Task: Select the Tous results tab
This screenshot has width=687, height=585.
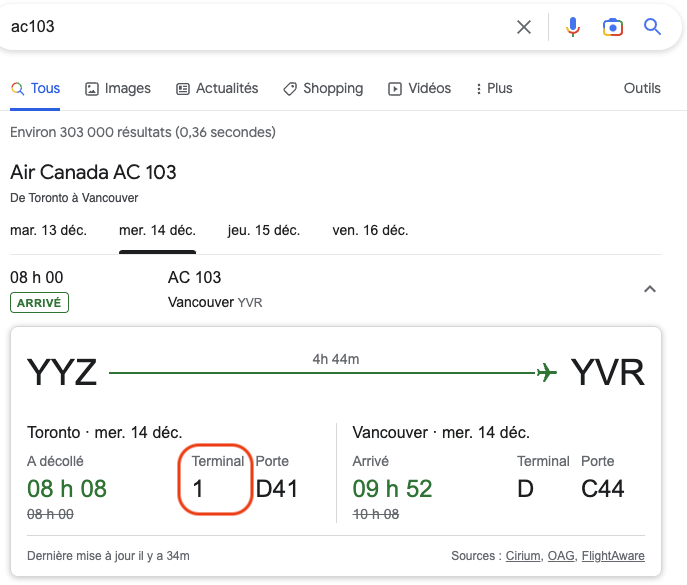Action: click(36, 88)
